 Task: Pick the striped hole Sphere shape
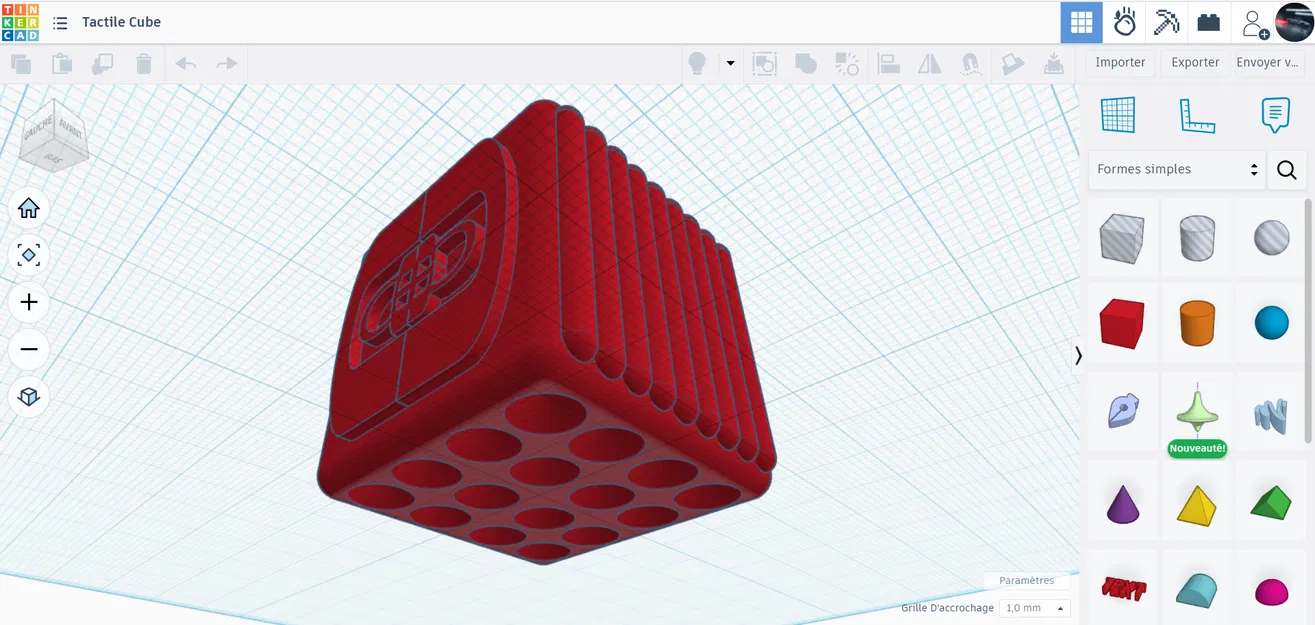[1271, 238]
